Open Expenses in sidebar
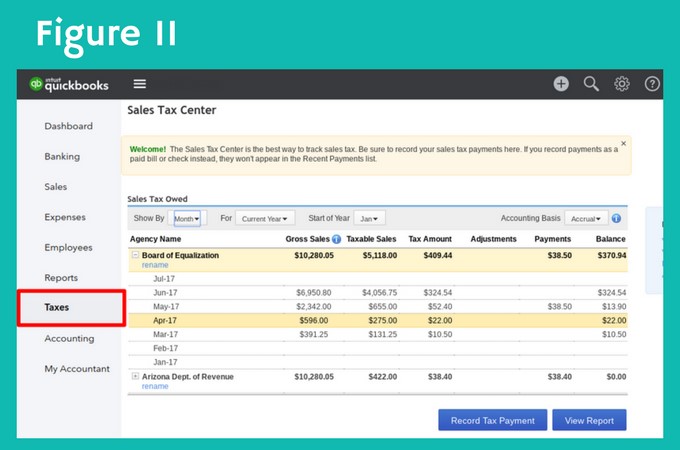Screen dimensions: 680x450 [65, 217]
